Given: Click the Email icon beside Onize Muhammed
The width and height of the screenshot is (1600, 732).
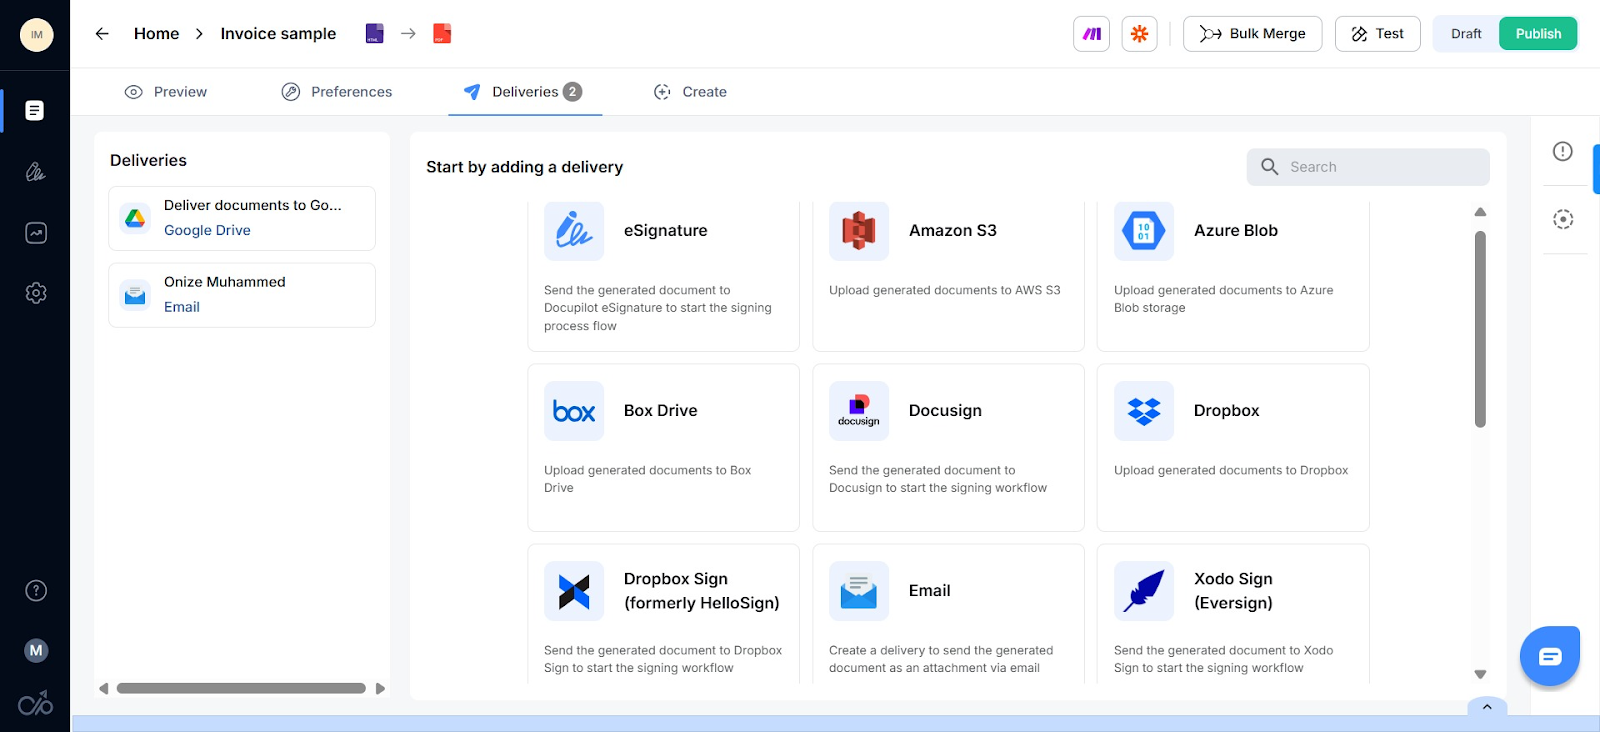Looking at the screenshot, I should click(135, 295).
